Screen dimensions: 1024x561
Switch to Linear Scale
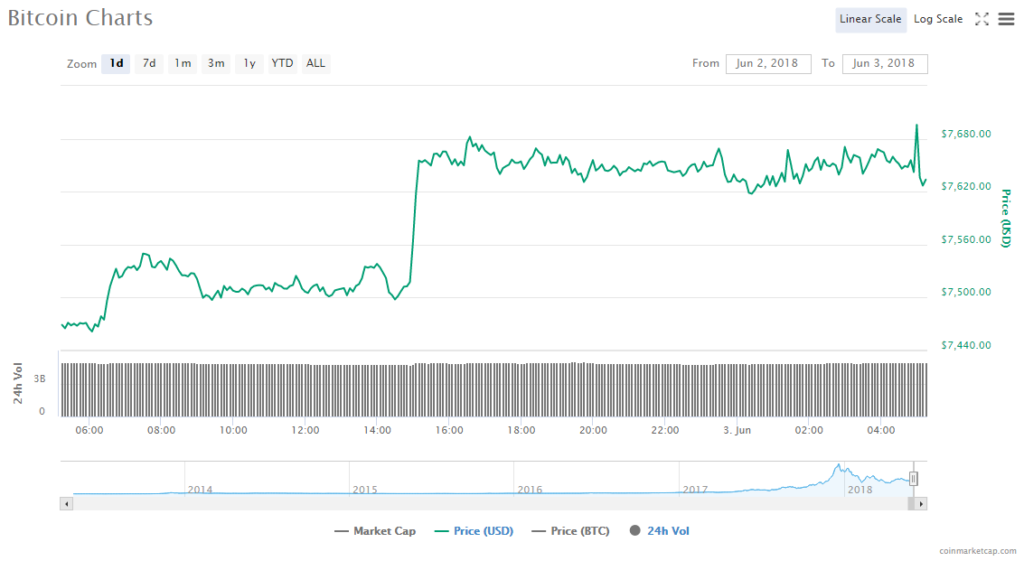click(870, 19)
